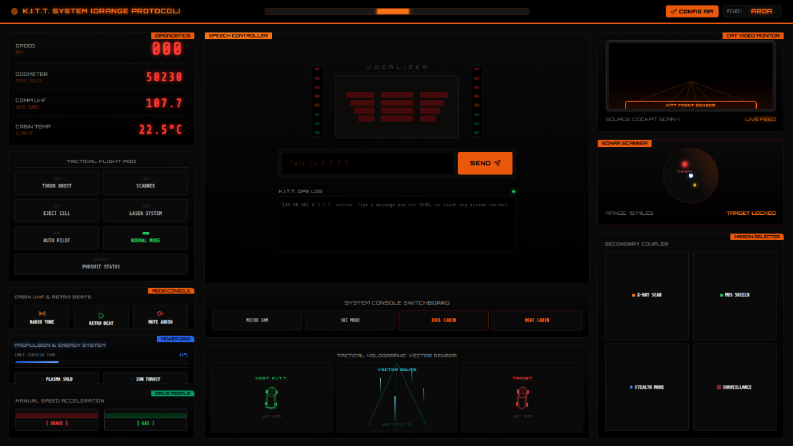Toggle Normal Mode

[145, 238]
